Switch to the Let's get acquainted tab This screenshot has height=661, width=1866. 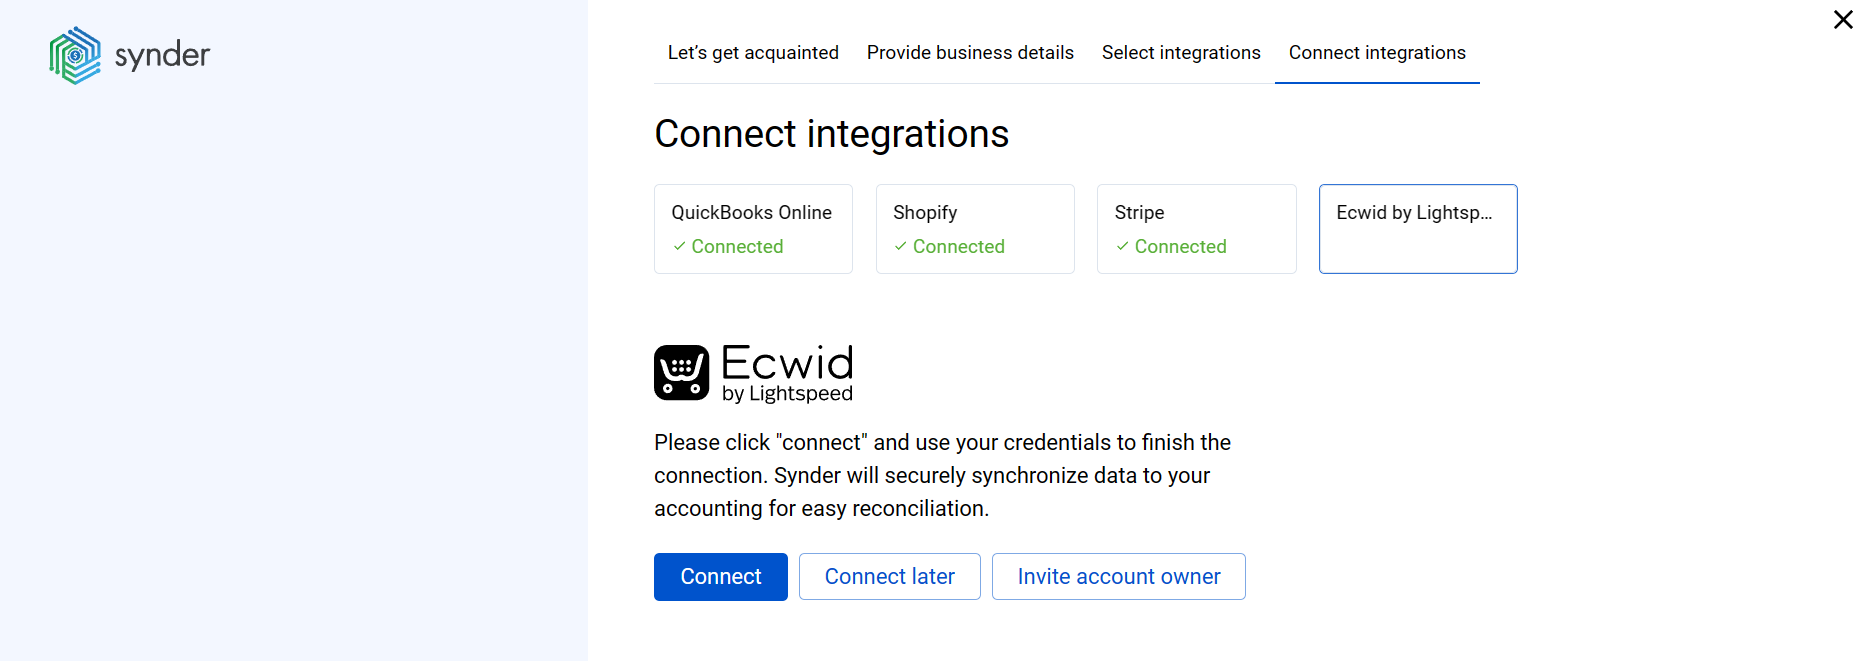(x=753, y=52)
